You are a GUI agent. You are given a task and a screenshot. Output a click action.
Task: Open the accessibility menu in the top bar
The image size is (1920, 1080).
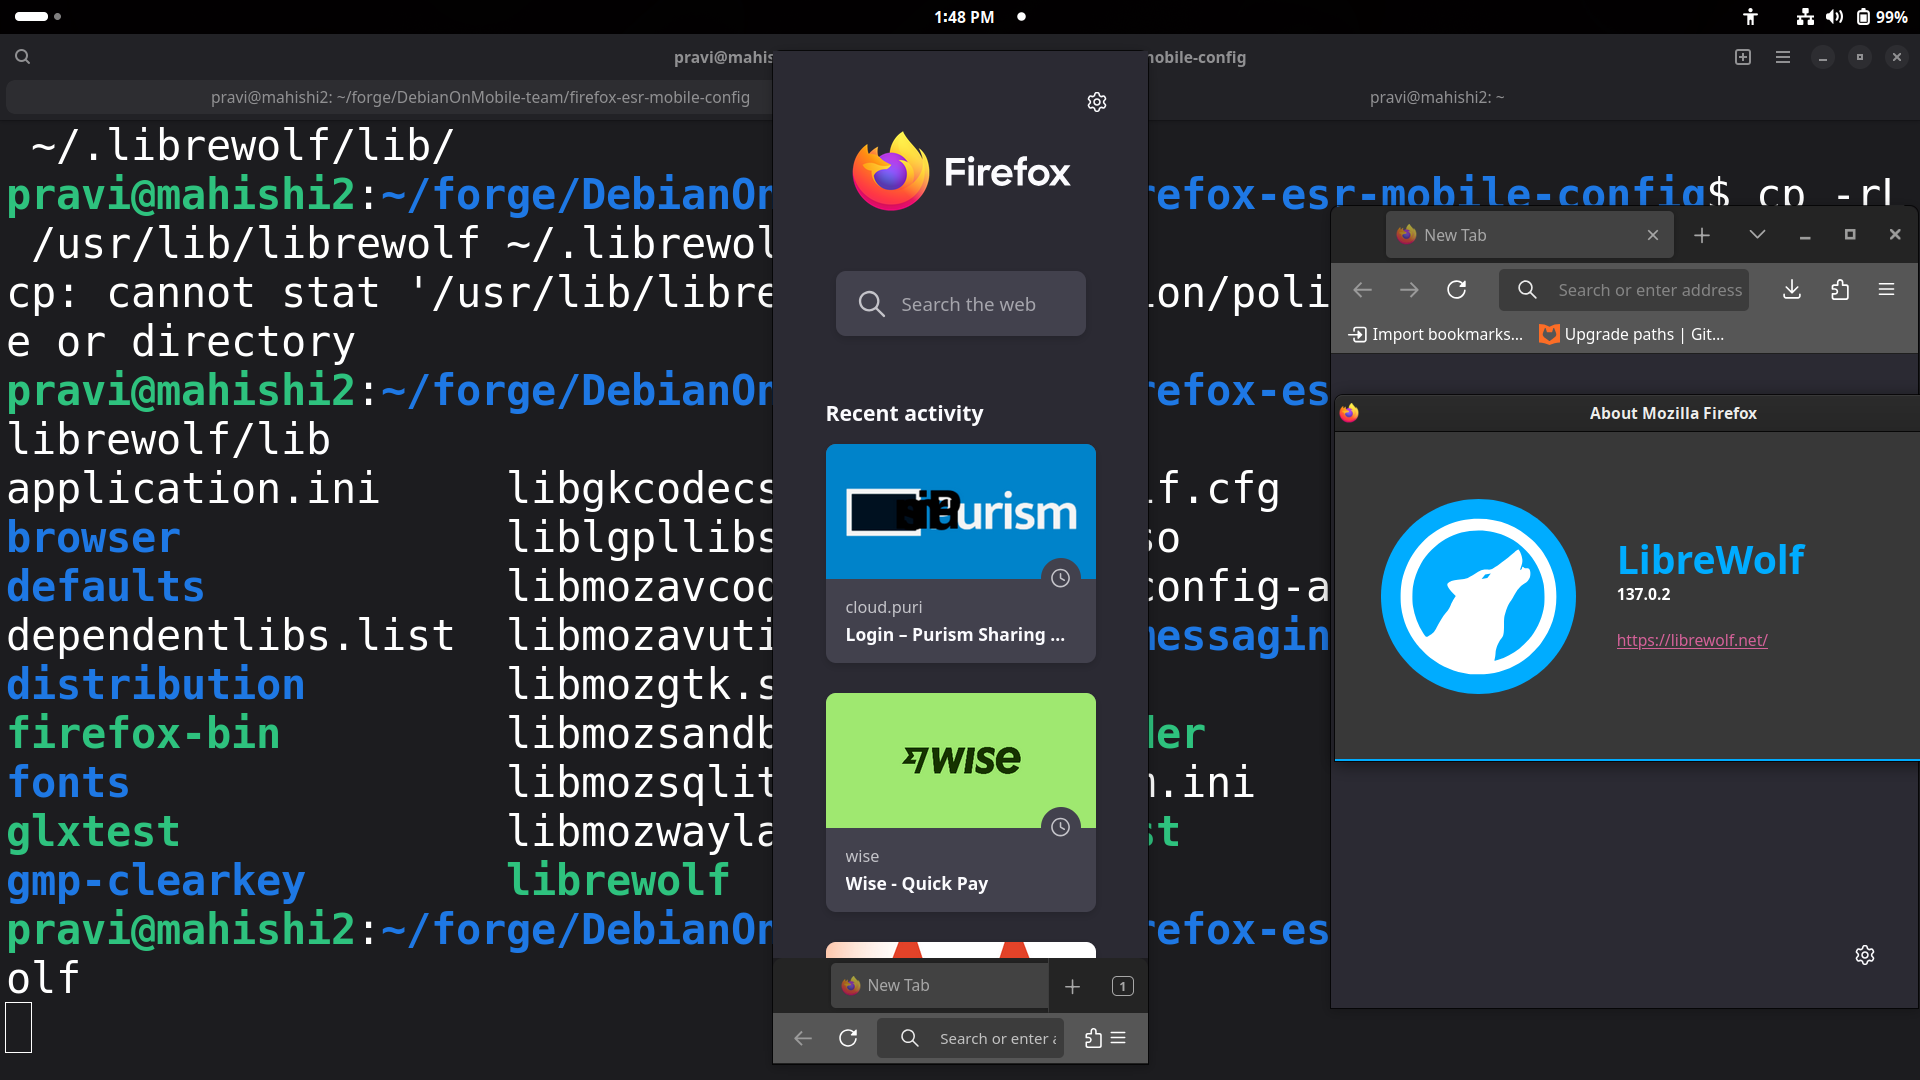click(1750, 17)
